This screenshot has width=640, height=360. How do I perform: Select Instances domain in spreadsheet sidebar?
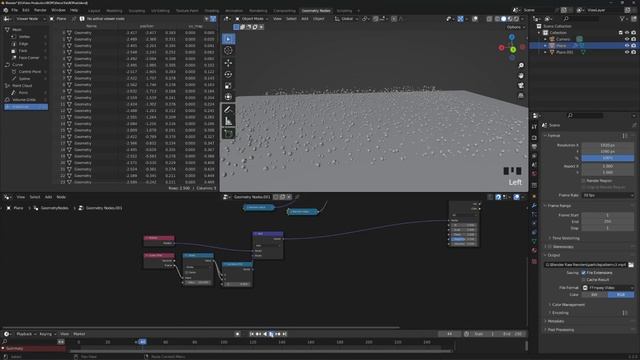point(26,107)
